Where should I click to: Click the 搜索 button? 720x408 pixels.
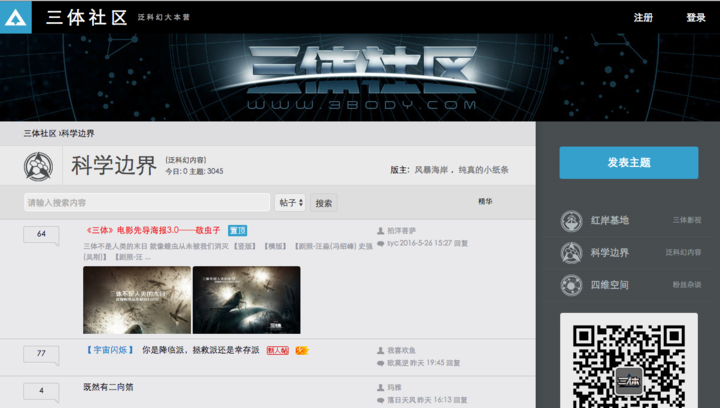point(324,203)
